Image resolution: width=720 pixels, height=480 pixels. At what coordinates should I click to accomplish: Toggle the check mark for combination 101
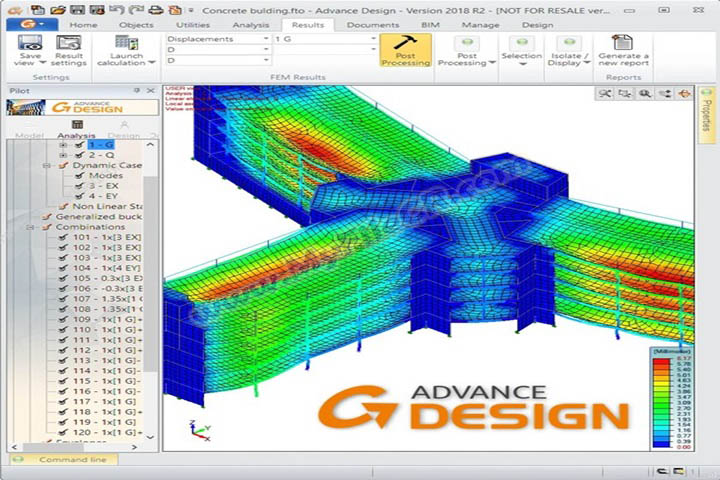63,237
